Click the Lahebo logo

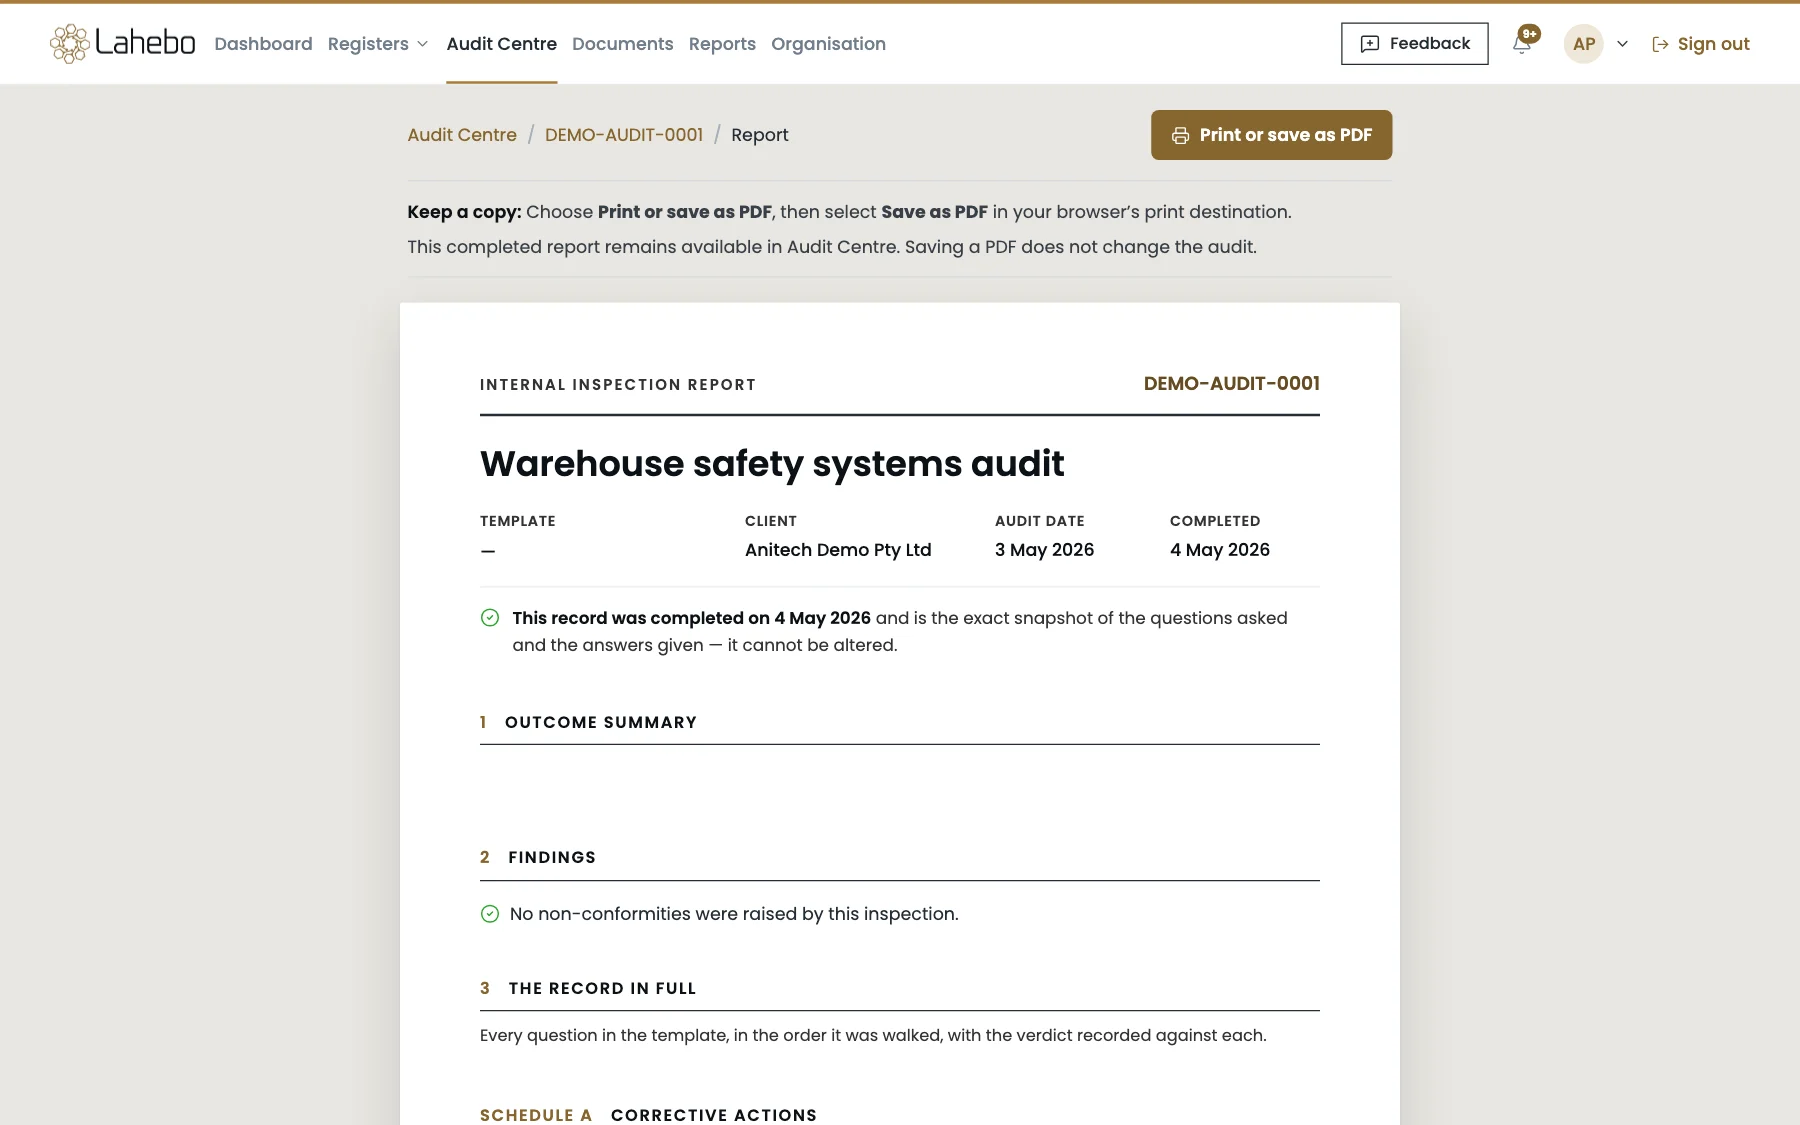click(122, 43)
